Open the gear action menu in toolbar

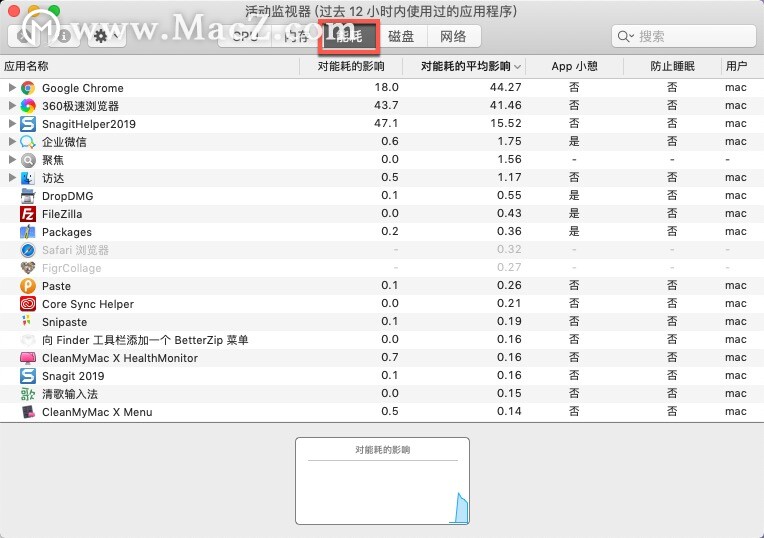pyautogui.click(x=107, y=36)
